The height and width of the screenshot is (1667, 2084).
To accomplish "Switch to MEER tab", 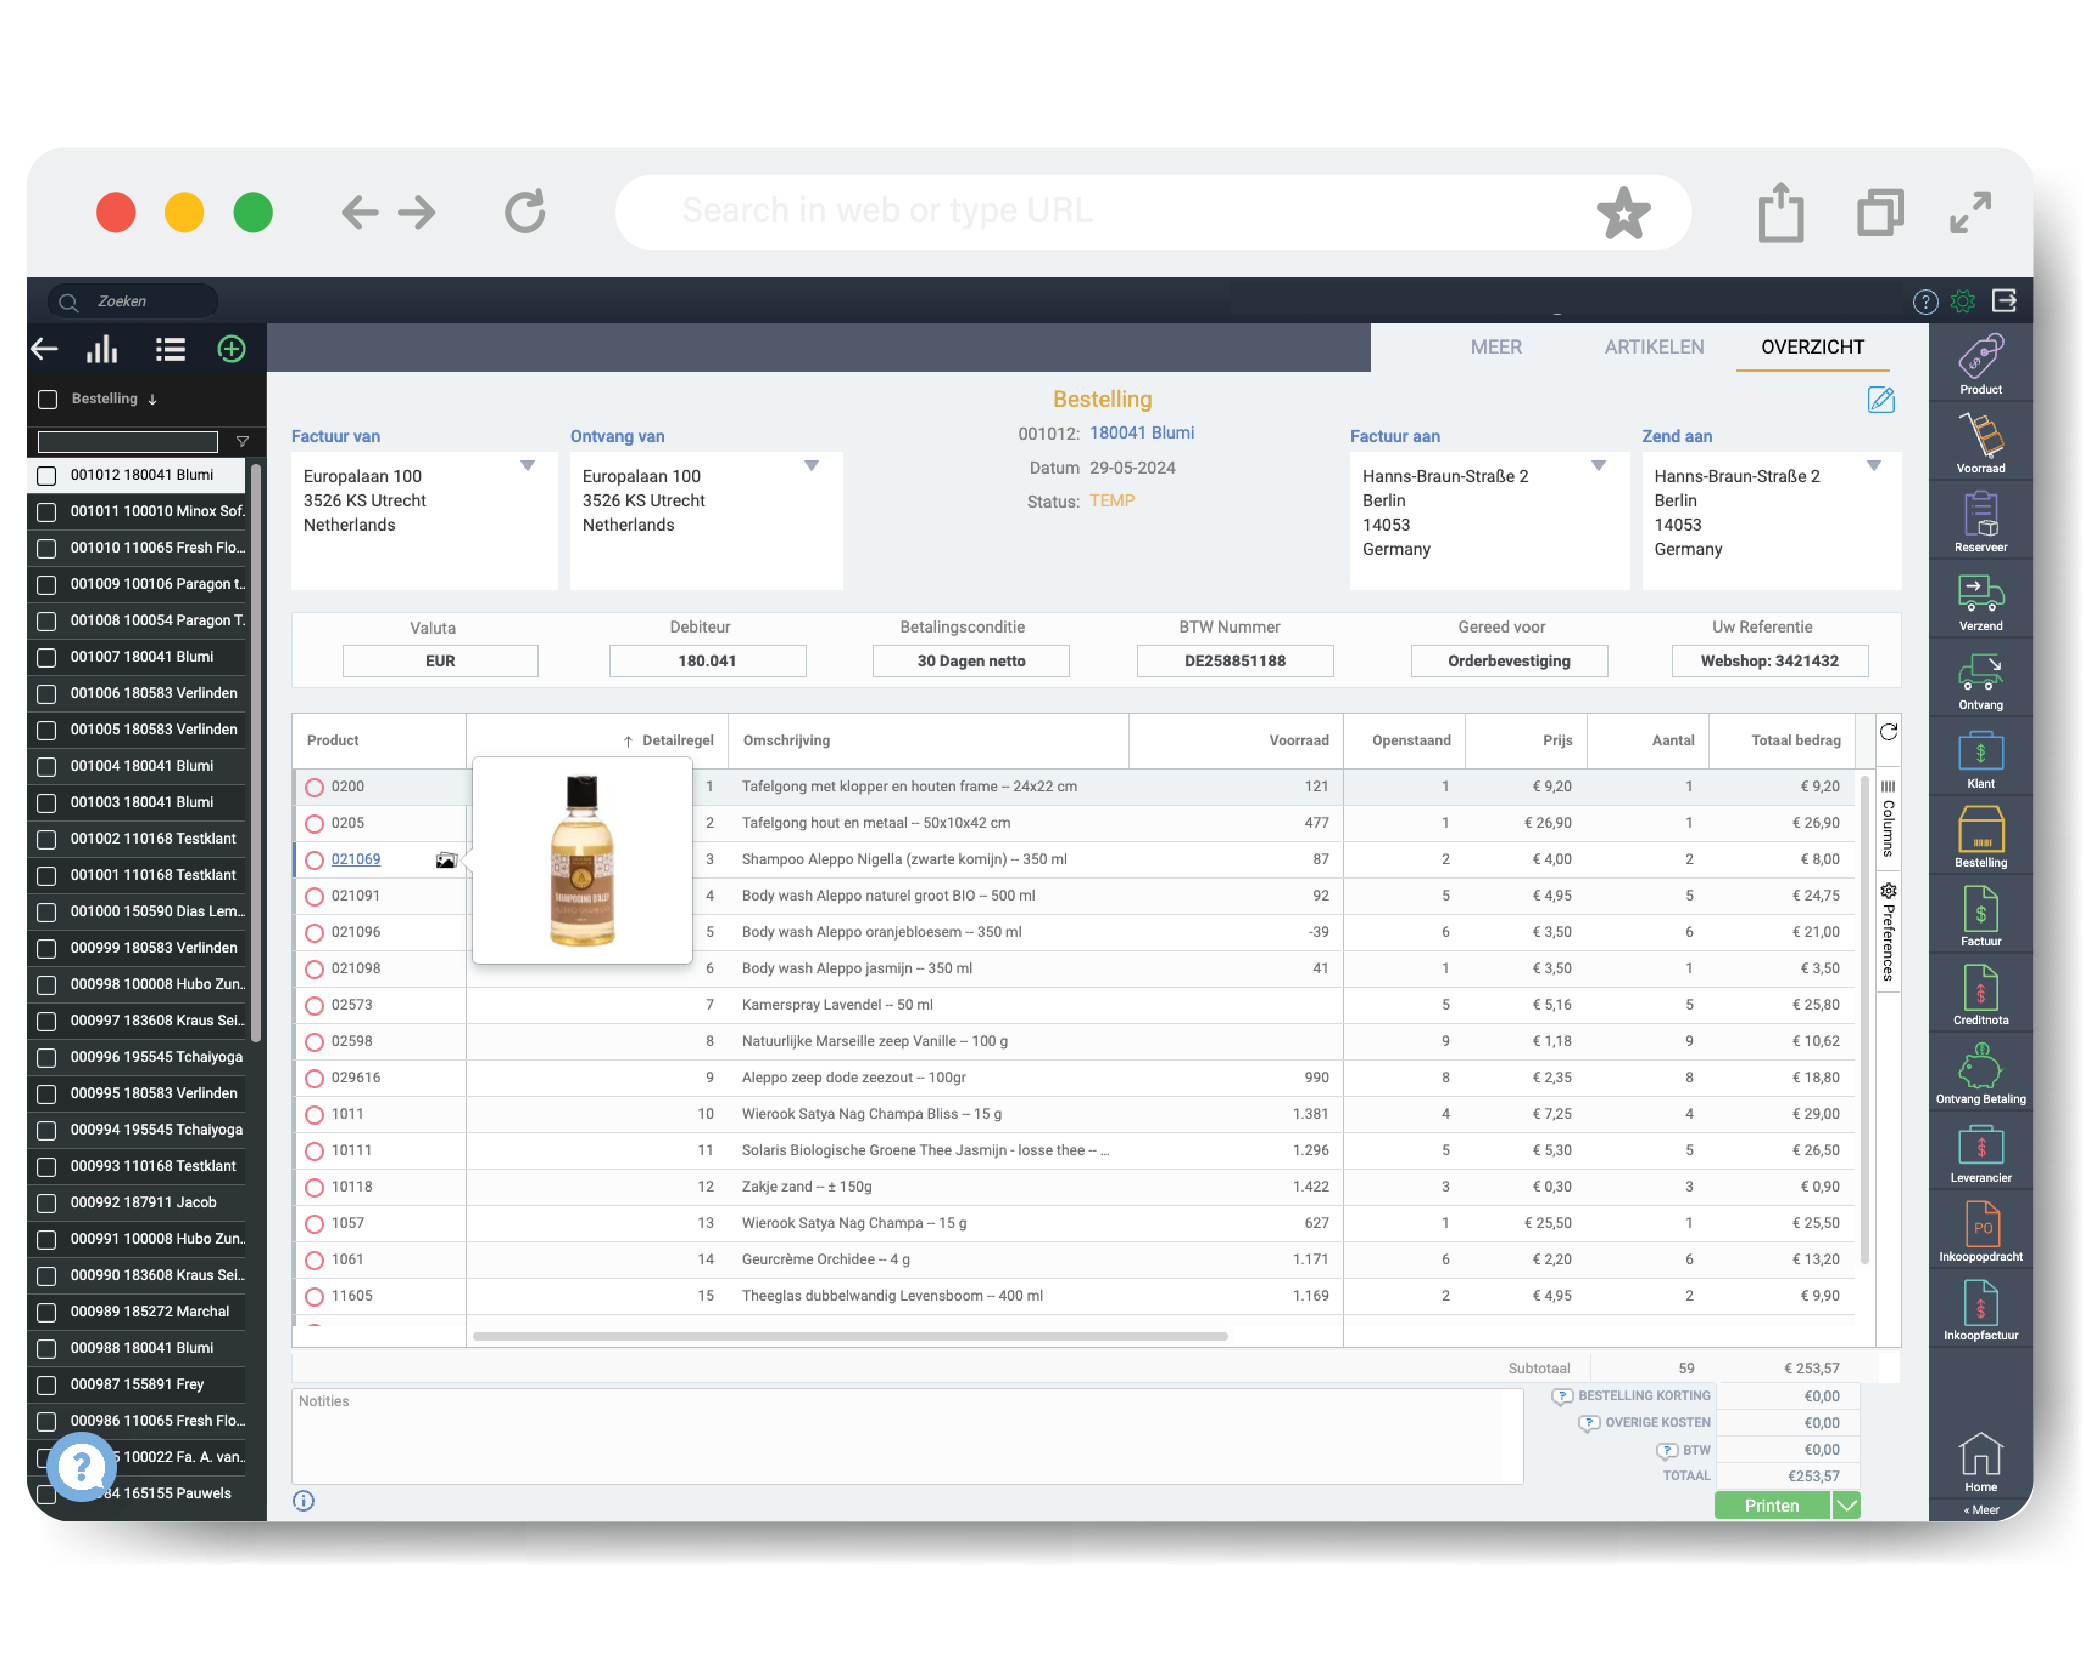I will (1495, 347).
